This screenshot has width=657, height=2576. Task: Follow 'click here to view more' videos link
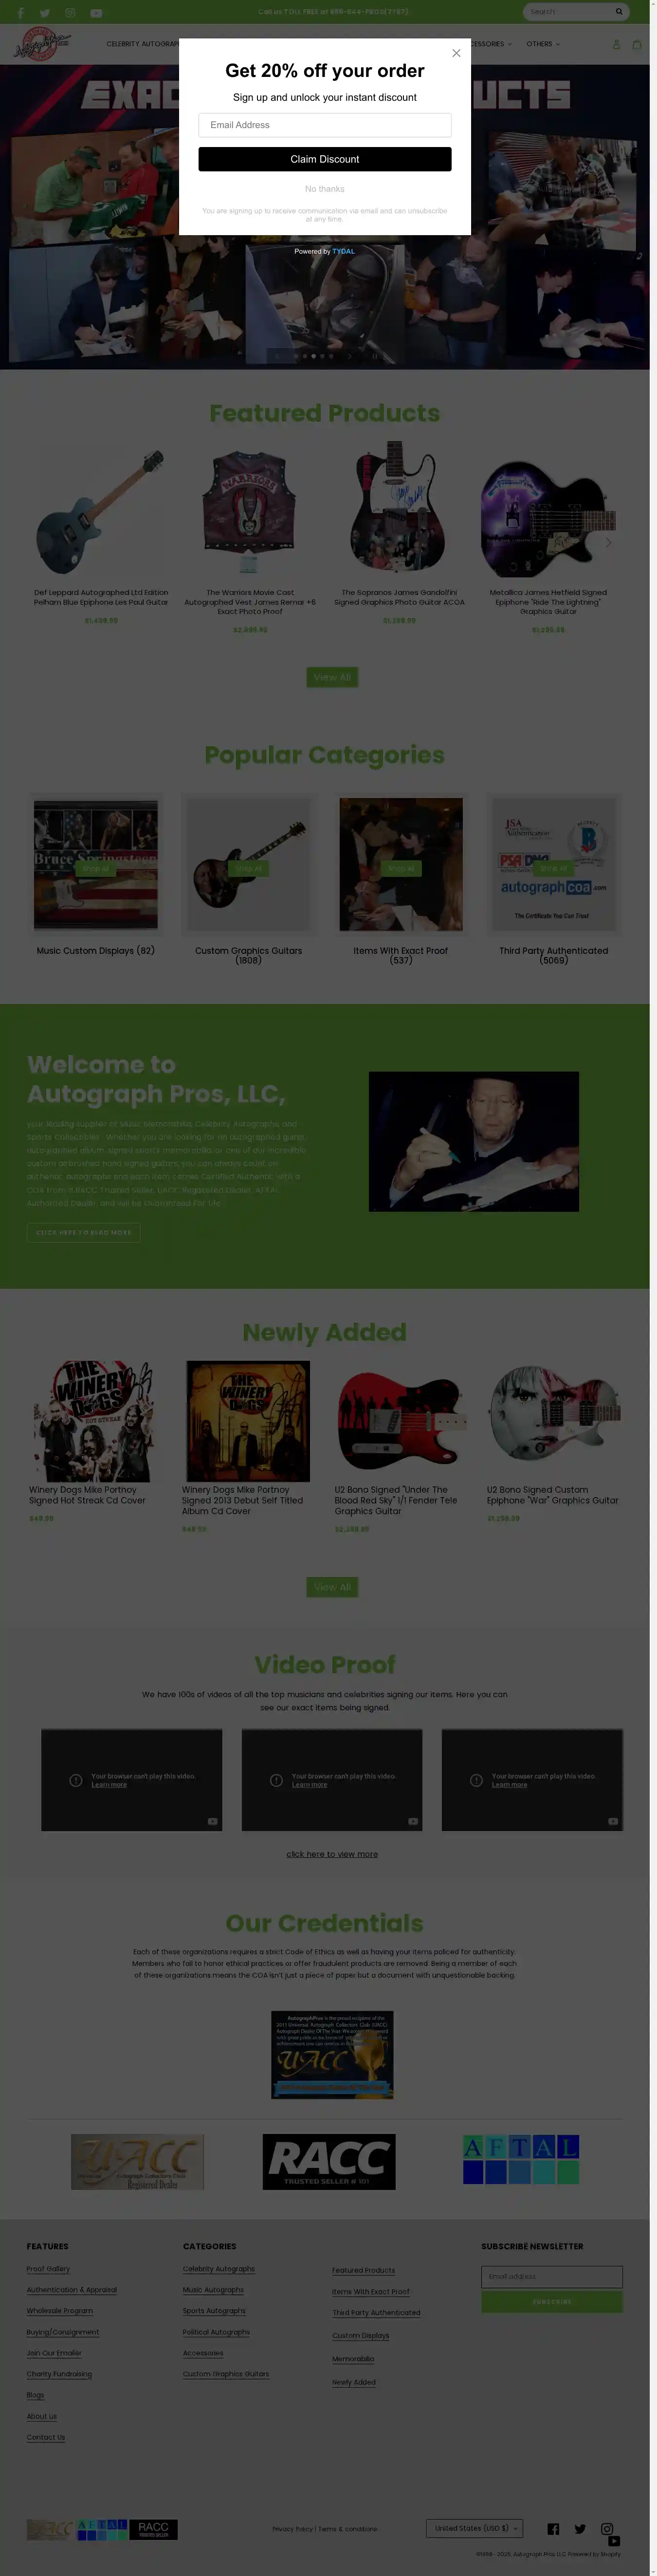point(332,1854)
